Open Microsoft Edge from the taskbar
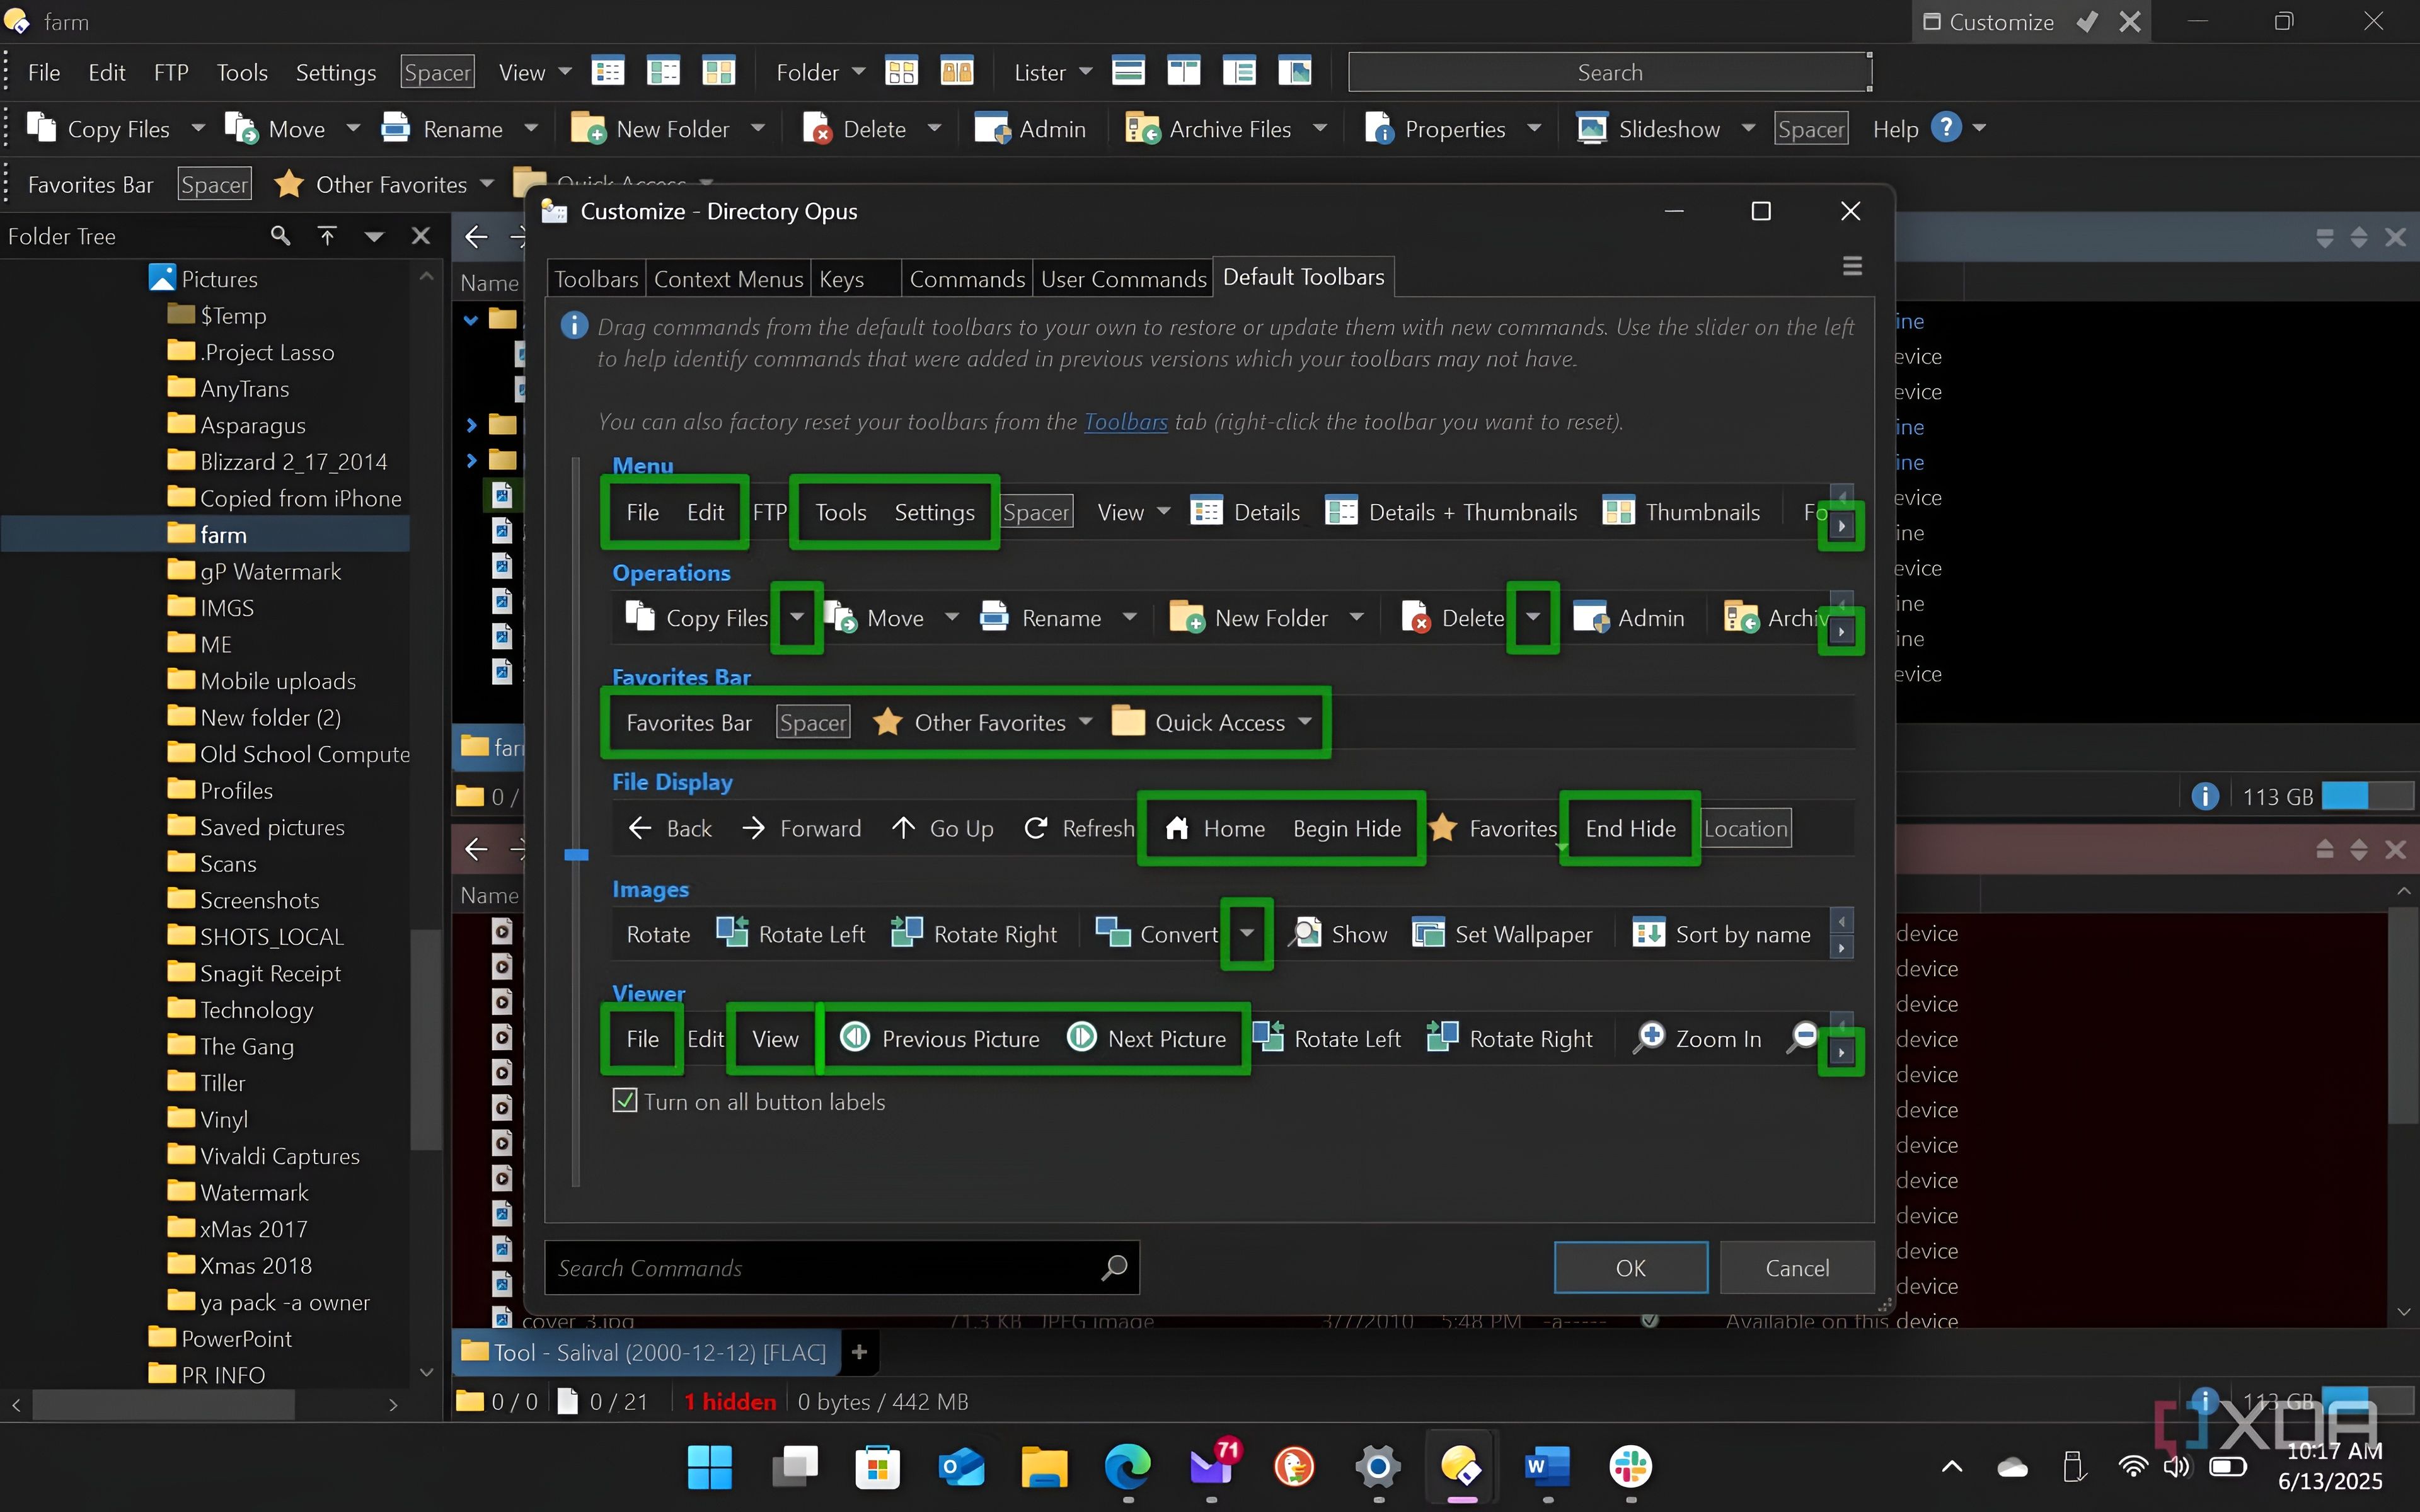Image resolution: width=2420 pixels, height=1512 pixels. point(1128,1467)
